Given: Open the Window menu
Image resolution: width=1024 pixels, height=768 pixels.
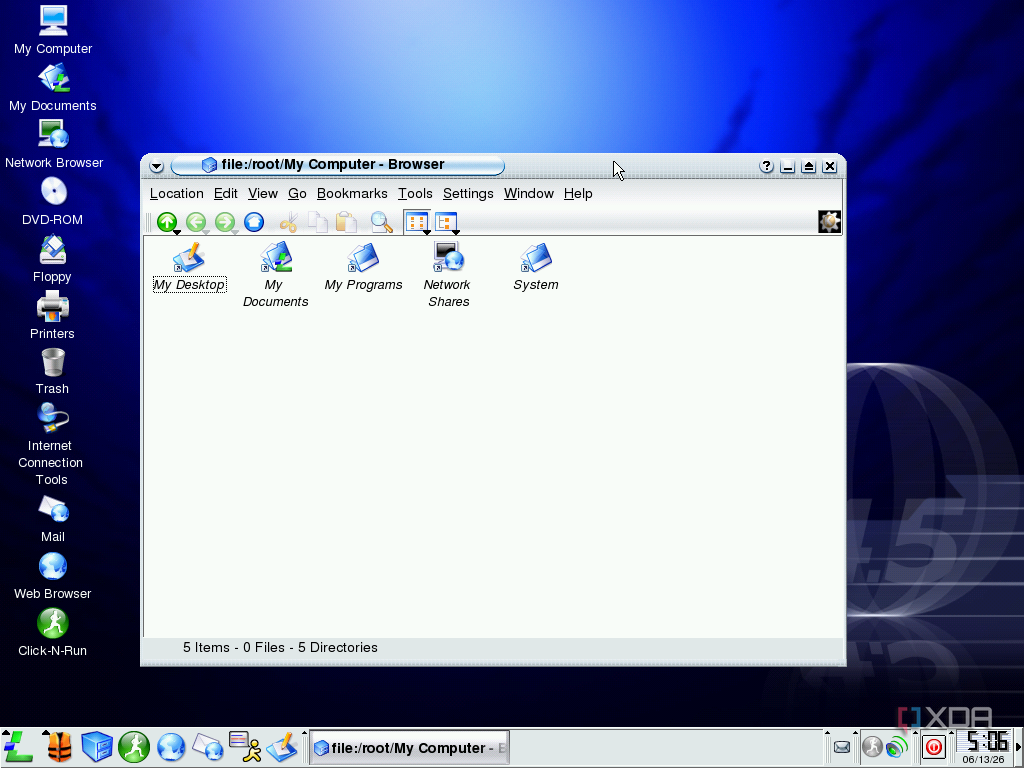Looking at the screenshot, I should tap(528, 193).
